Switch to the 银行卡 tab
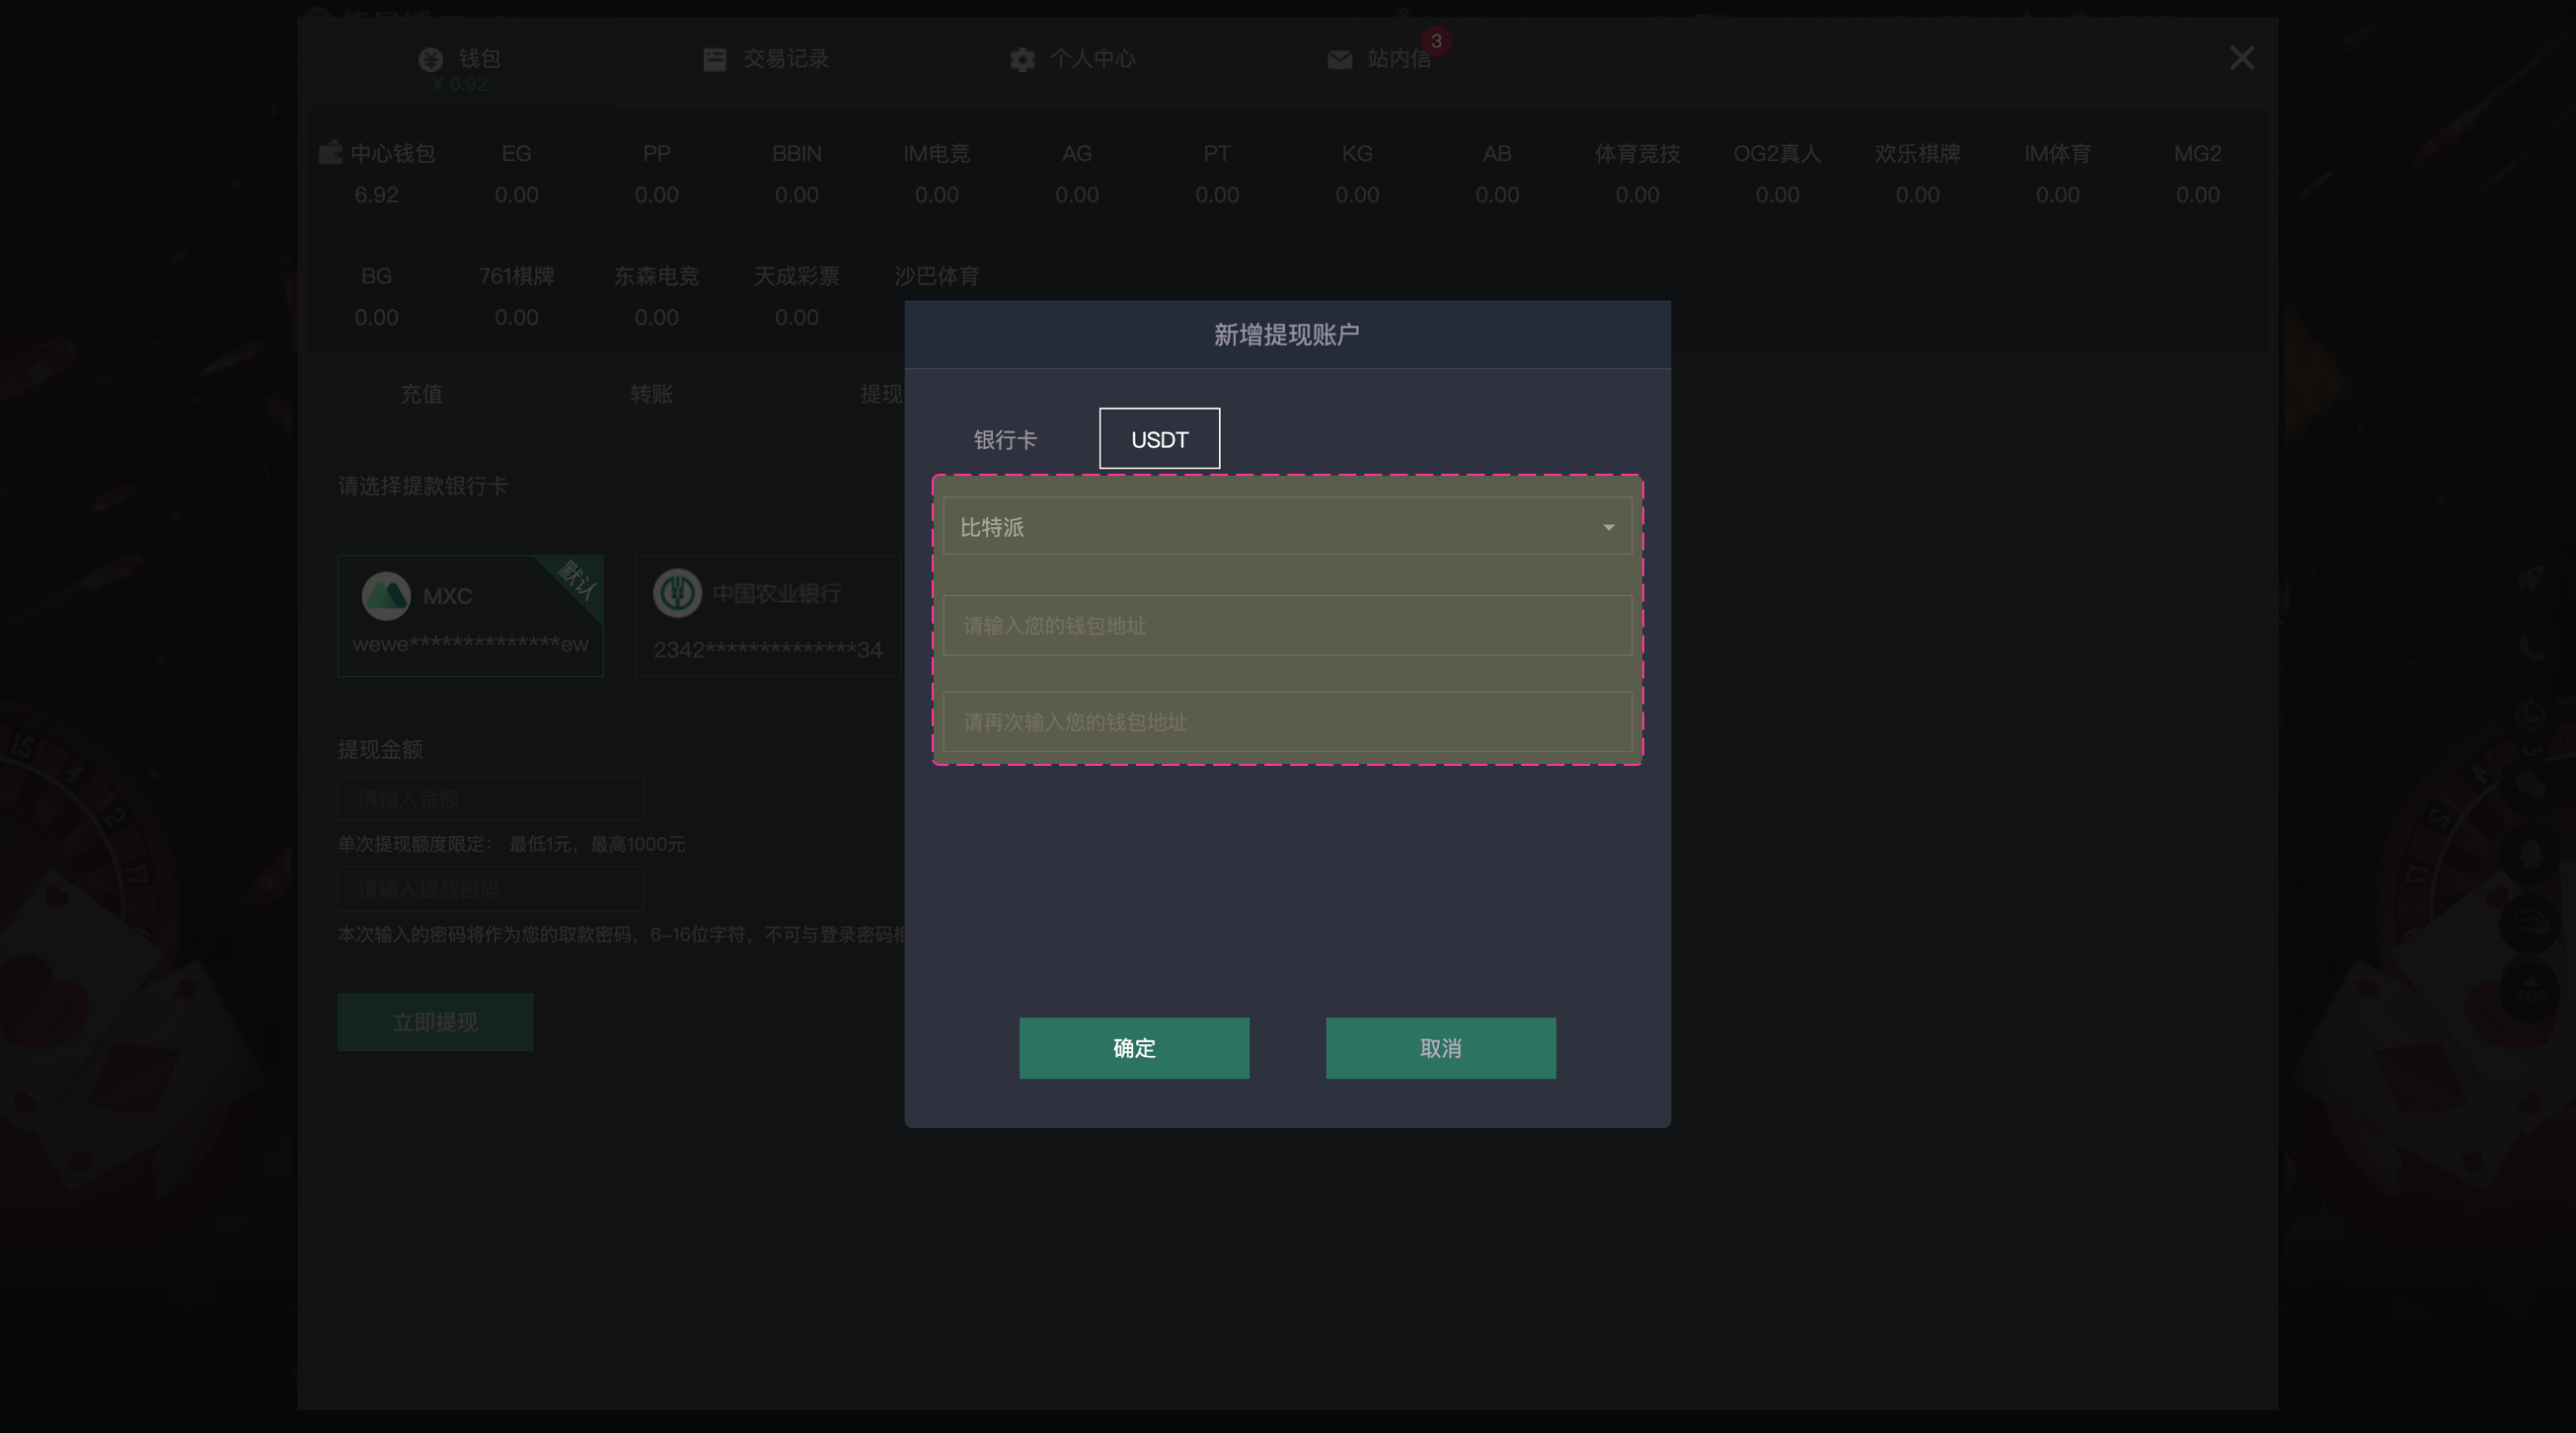Viewport: 2576px width, 1433px height. coord(1005,440)
